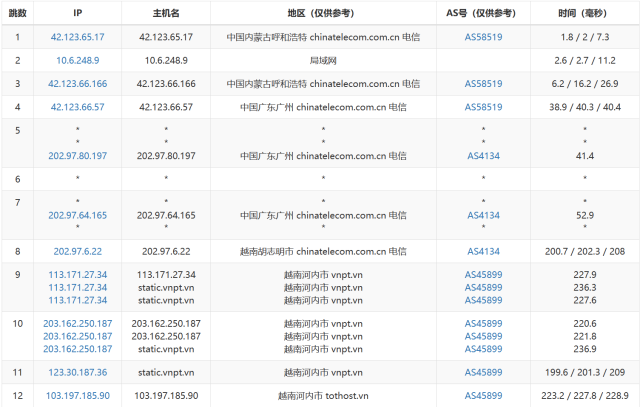Select the hop 1 region text 中国内蒙古呼和浩特
This screenshot has height=407, width=640.
pos(267,37)
